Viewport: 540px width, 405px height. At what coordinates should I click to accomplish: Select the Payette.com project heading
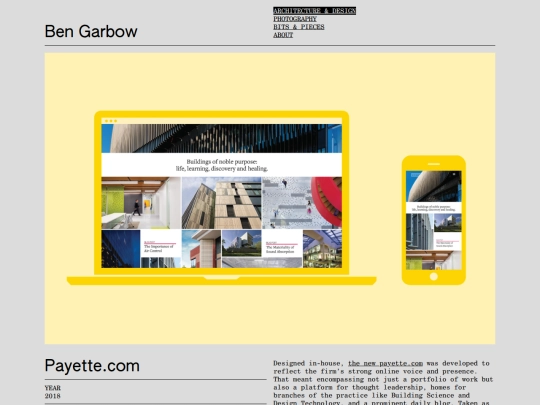(92, 366)
